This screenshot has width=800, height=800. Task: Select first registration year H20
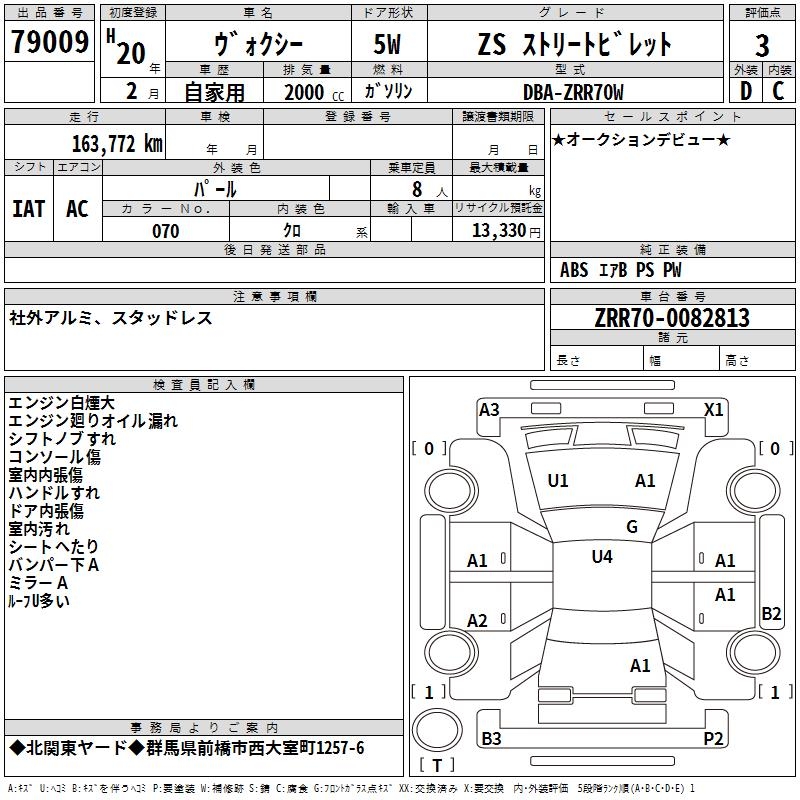pyautogui.click(x=126, y=47)
